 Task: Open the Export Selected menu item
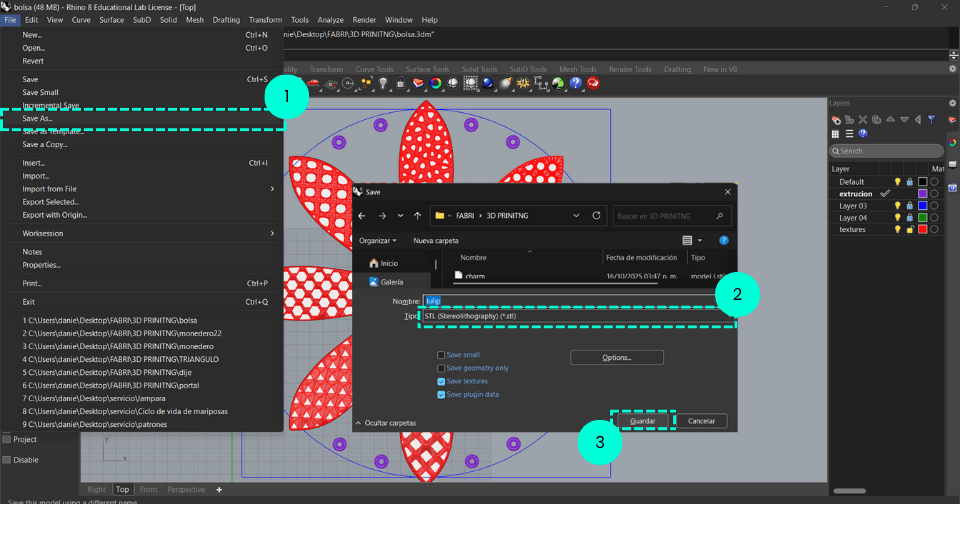[x=50, y=202]
